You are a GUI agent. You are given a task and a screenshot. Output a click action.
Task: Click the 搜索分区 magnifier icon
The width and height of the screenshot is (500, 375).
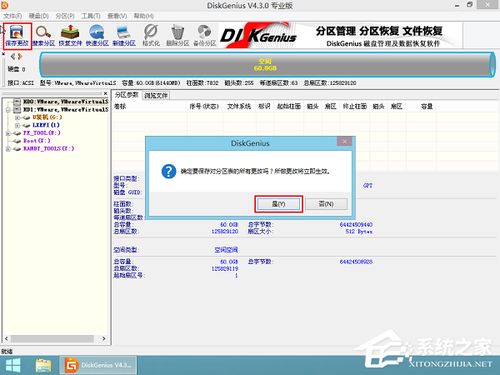point(43,36)
